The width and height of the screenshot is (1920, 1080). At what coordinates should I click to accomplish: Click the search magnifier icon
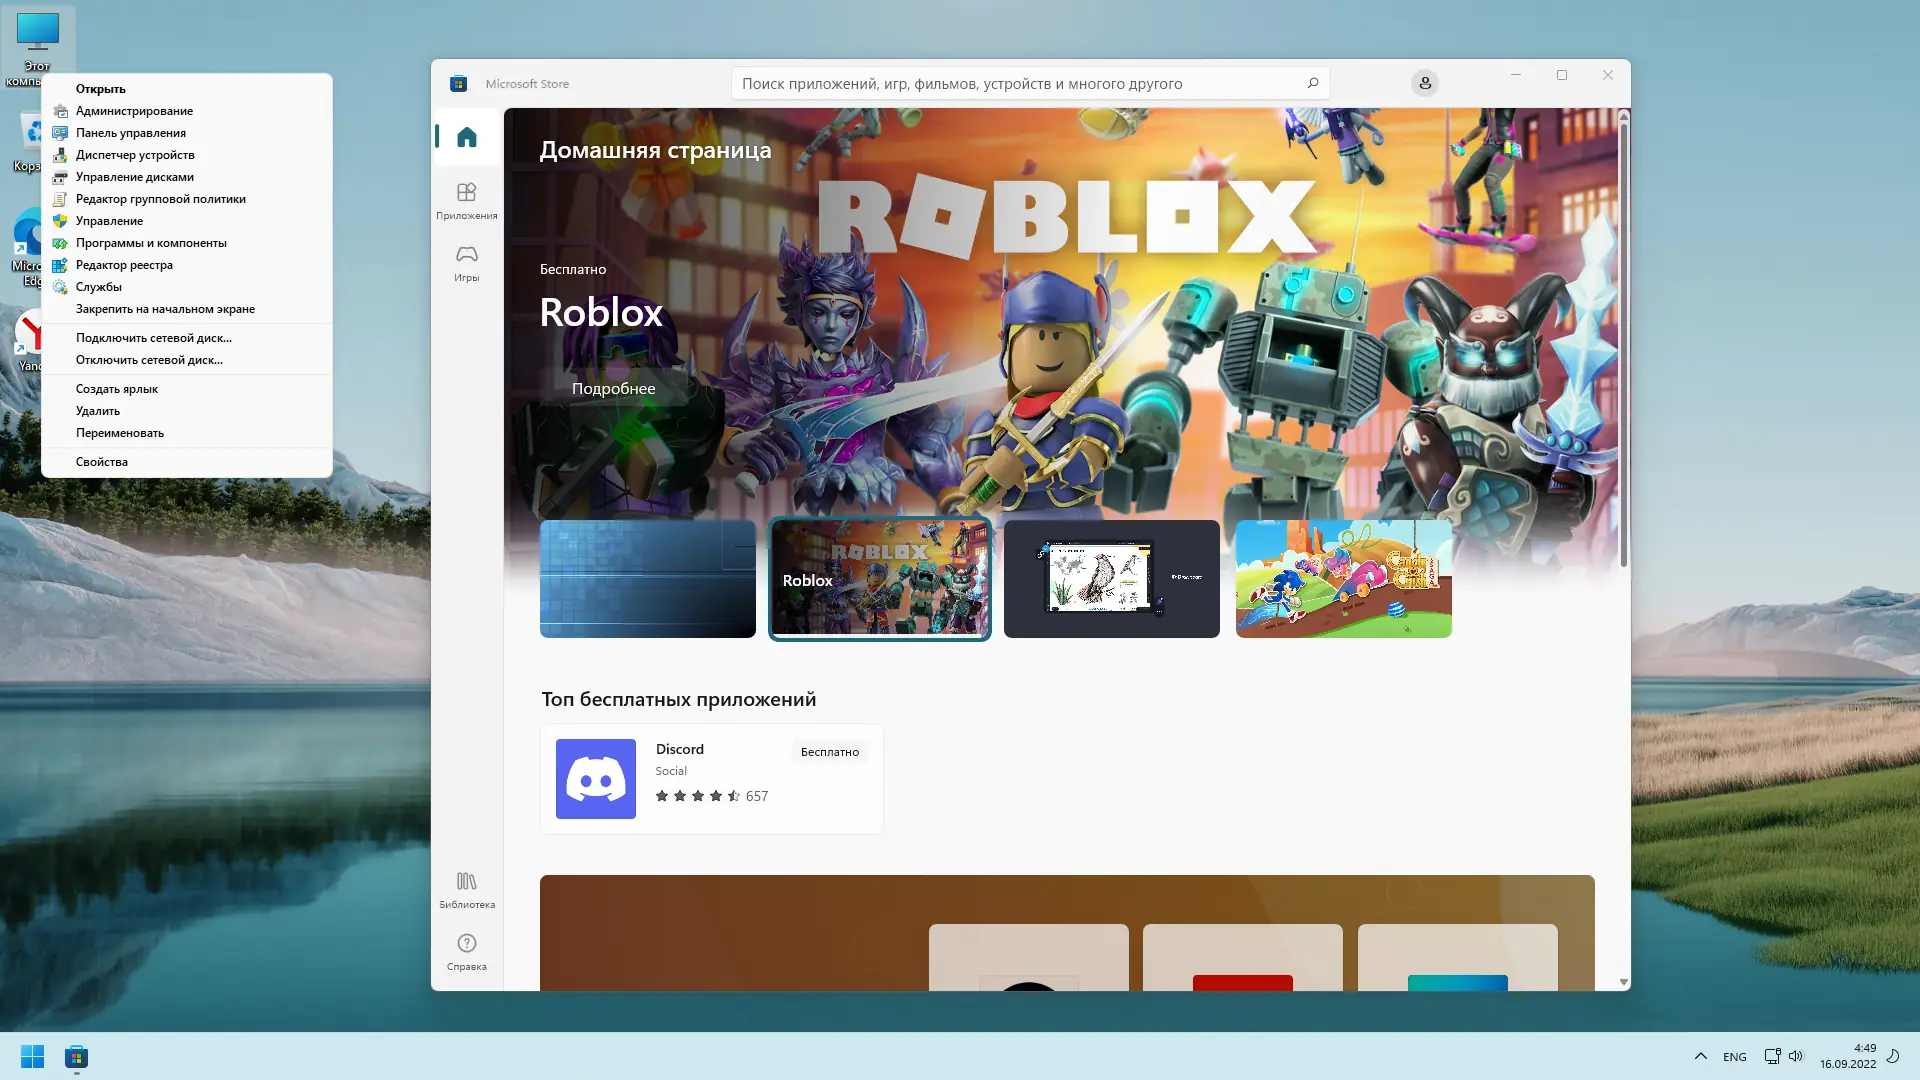[x=1313, y=83]
